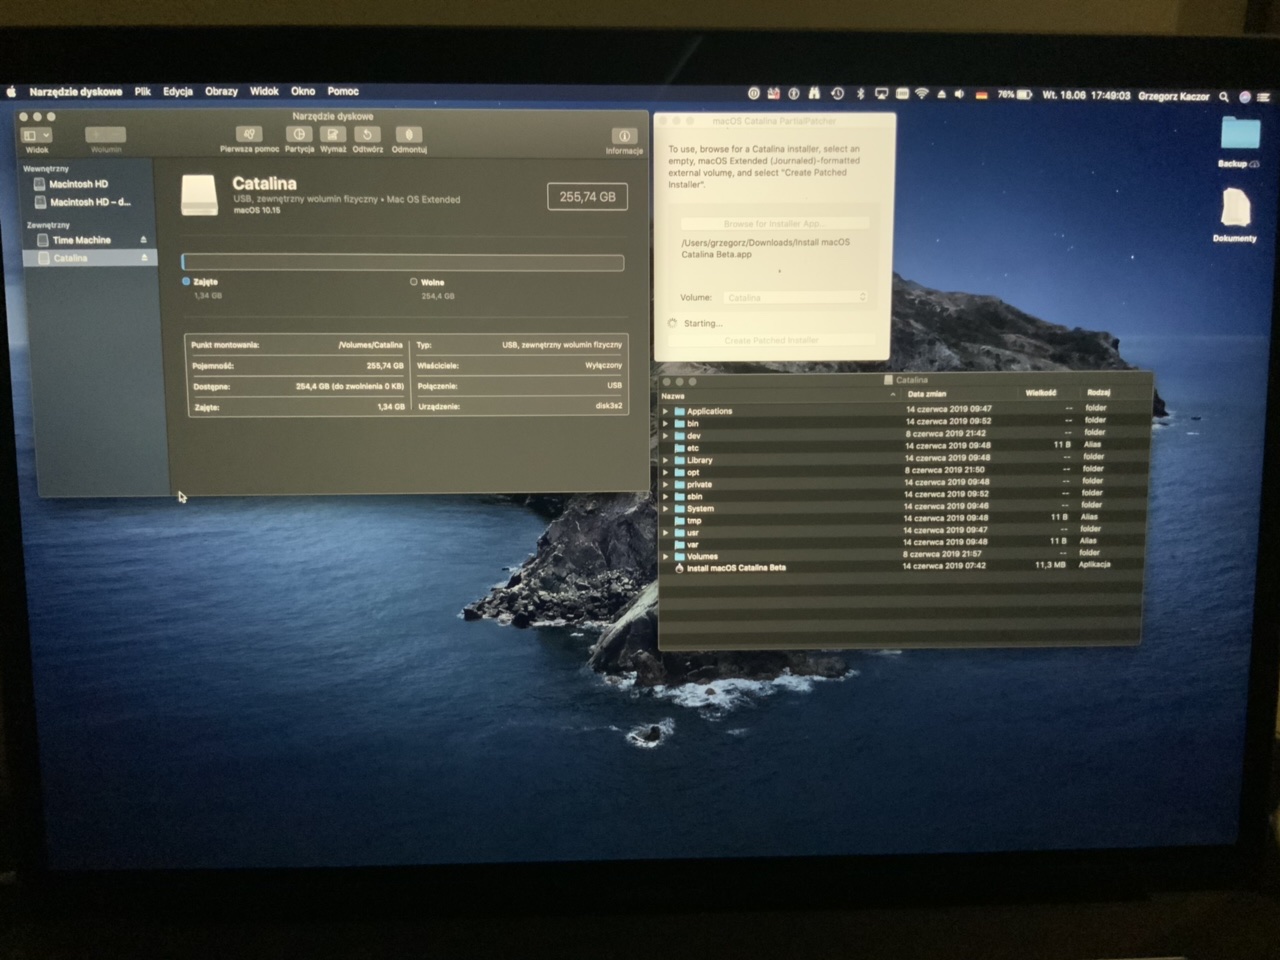Open the Wi-Fi status icon
This screenshot has width=1280, height=960.
pyautogui.click(x=922, y=94)
